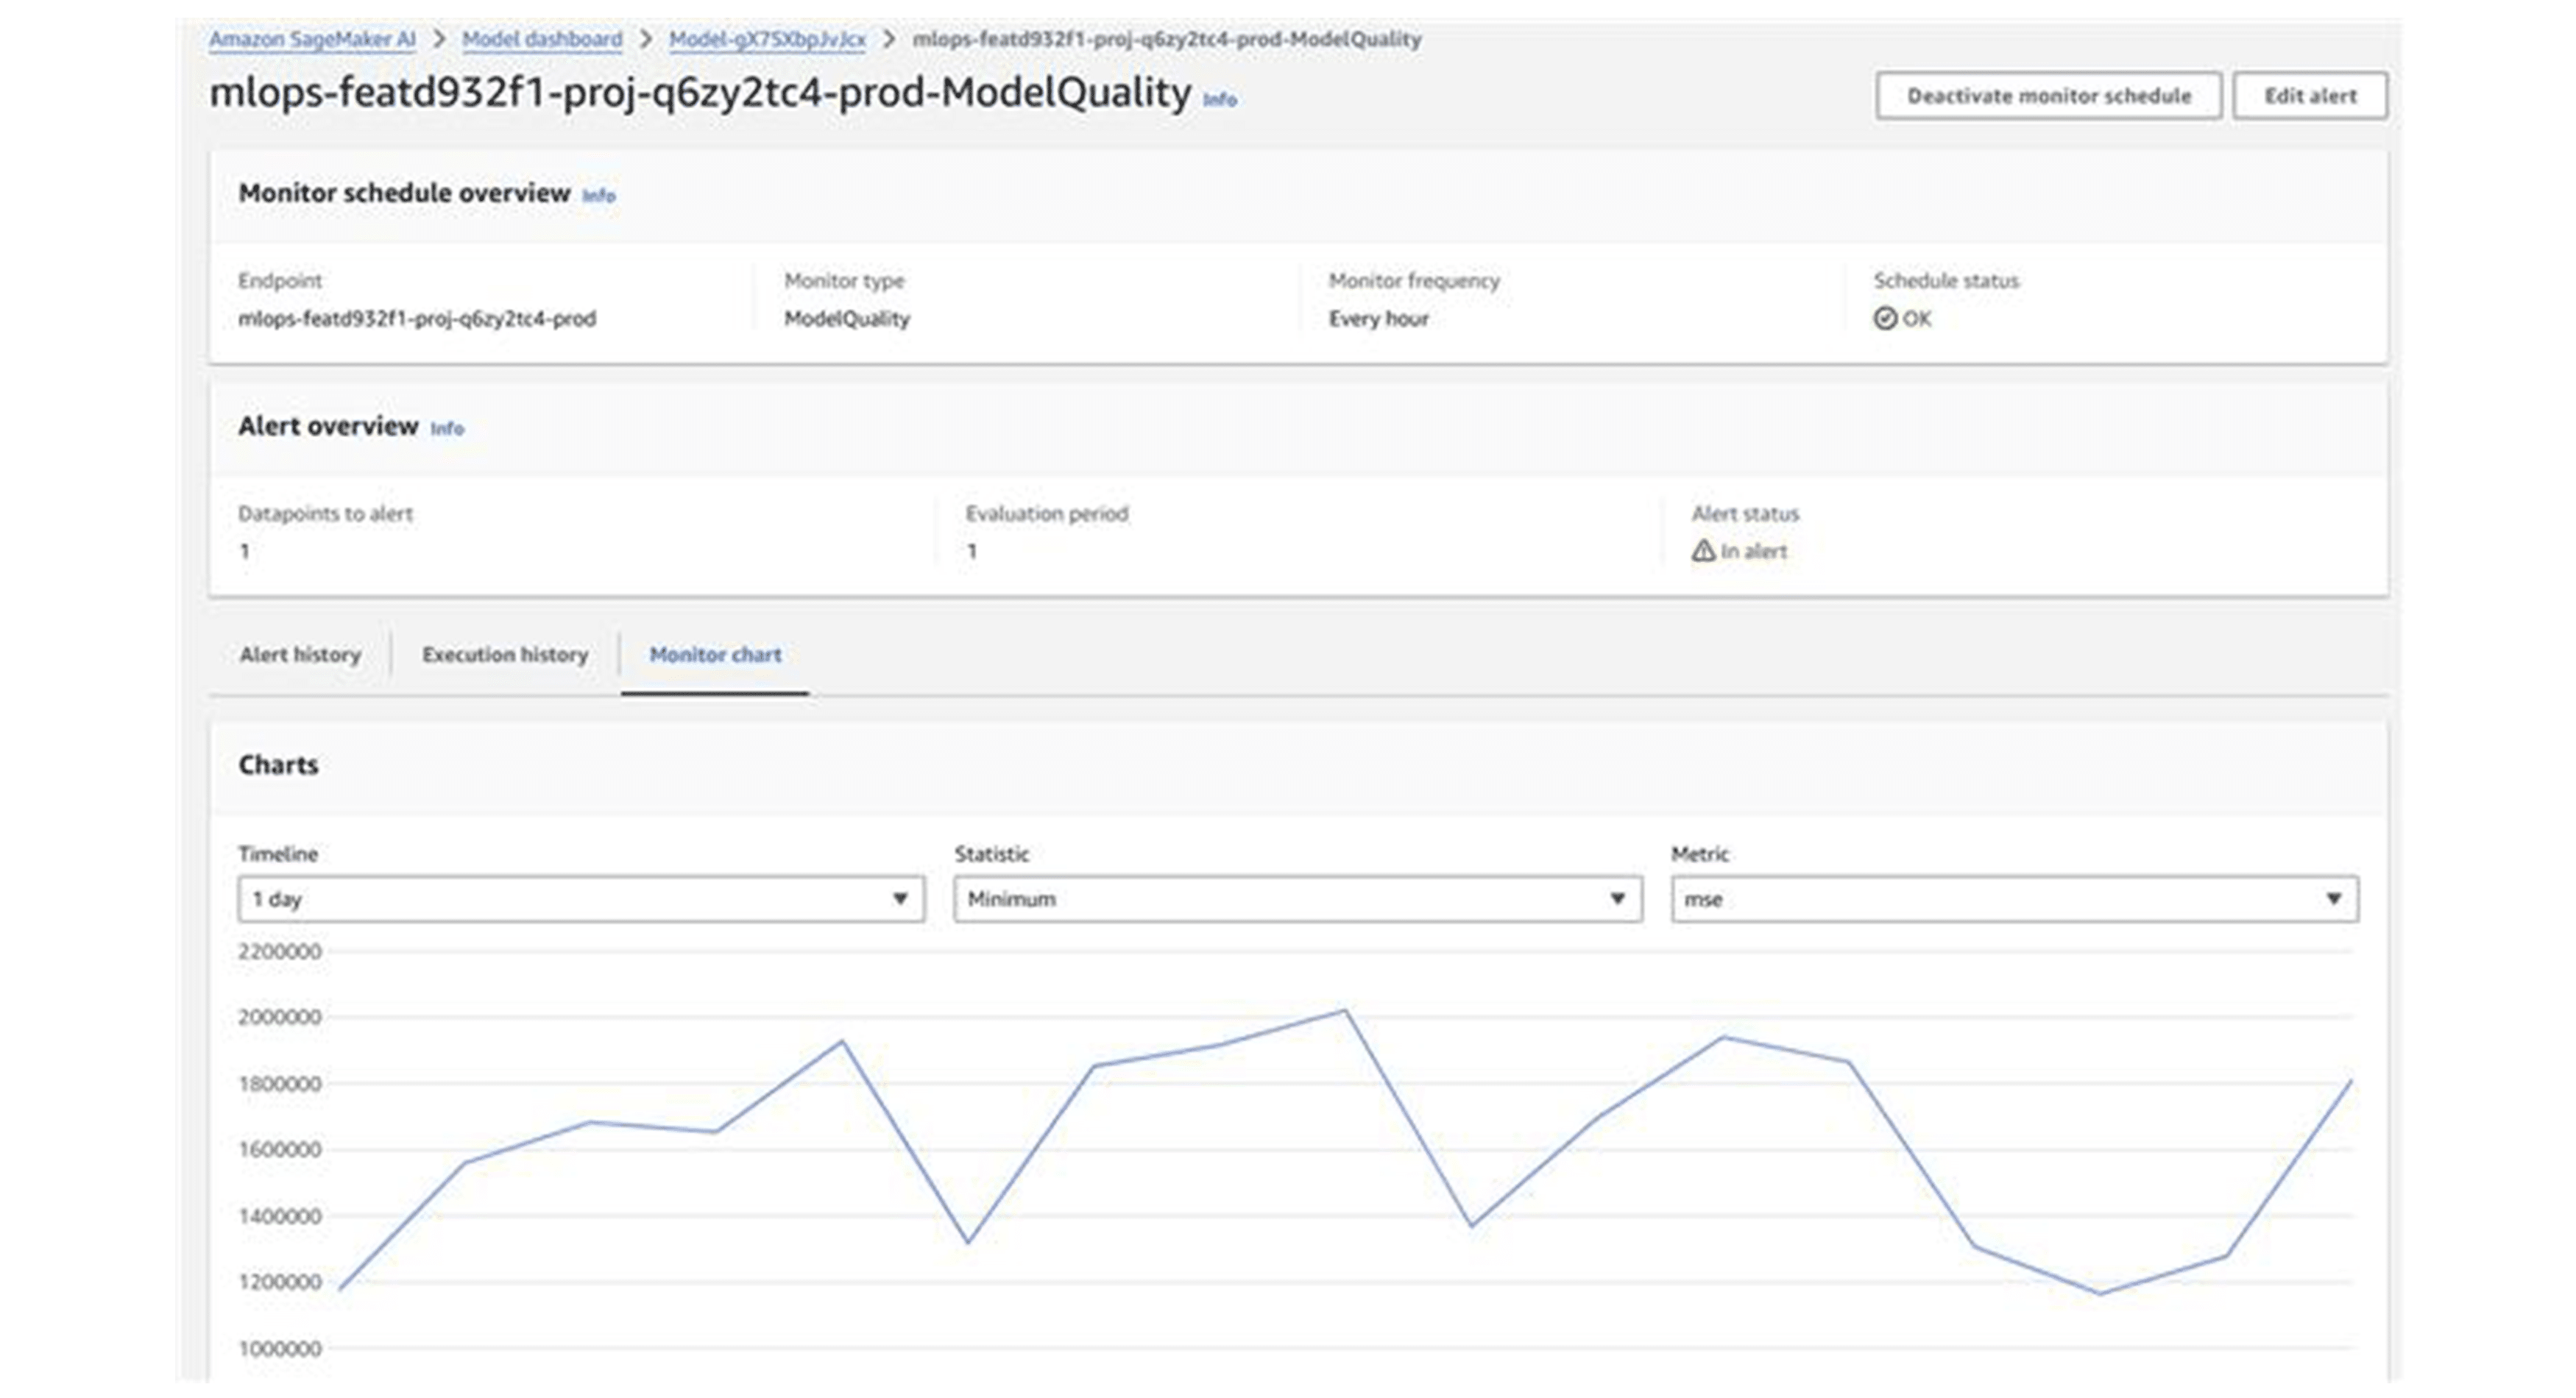Click the OK schedule status checkmark icon
This screenshot has height=1398, width=2576.
(x=1885, y=319)
